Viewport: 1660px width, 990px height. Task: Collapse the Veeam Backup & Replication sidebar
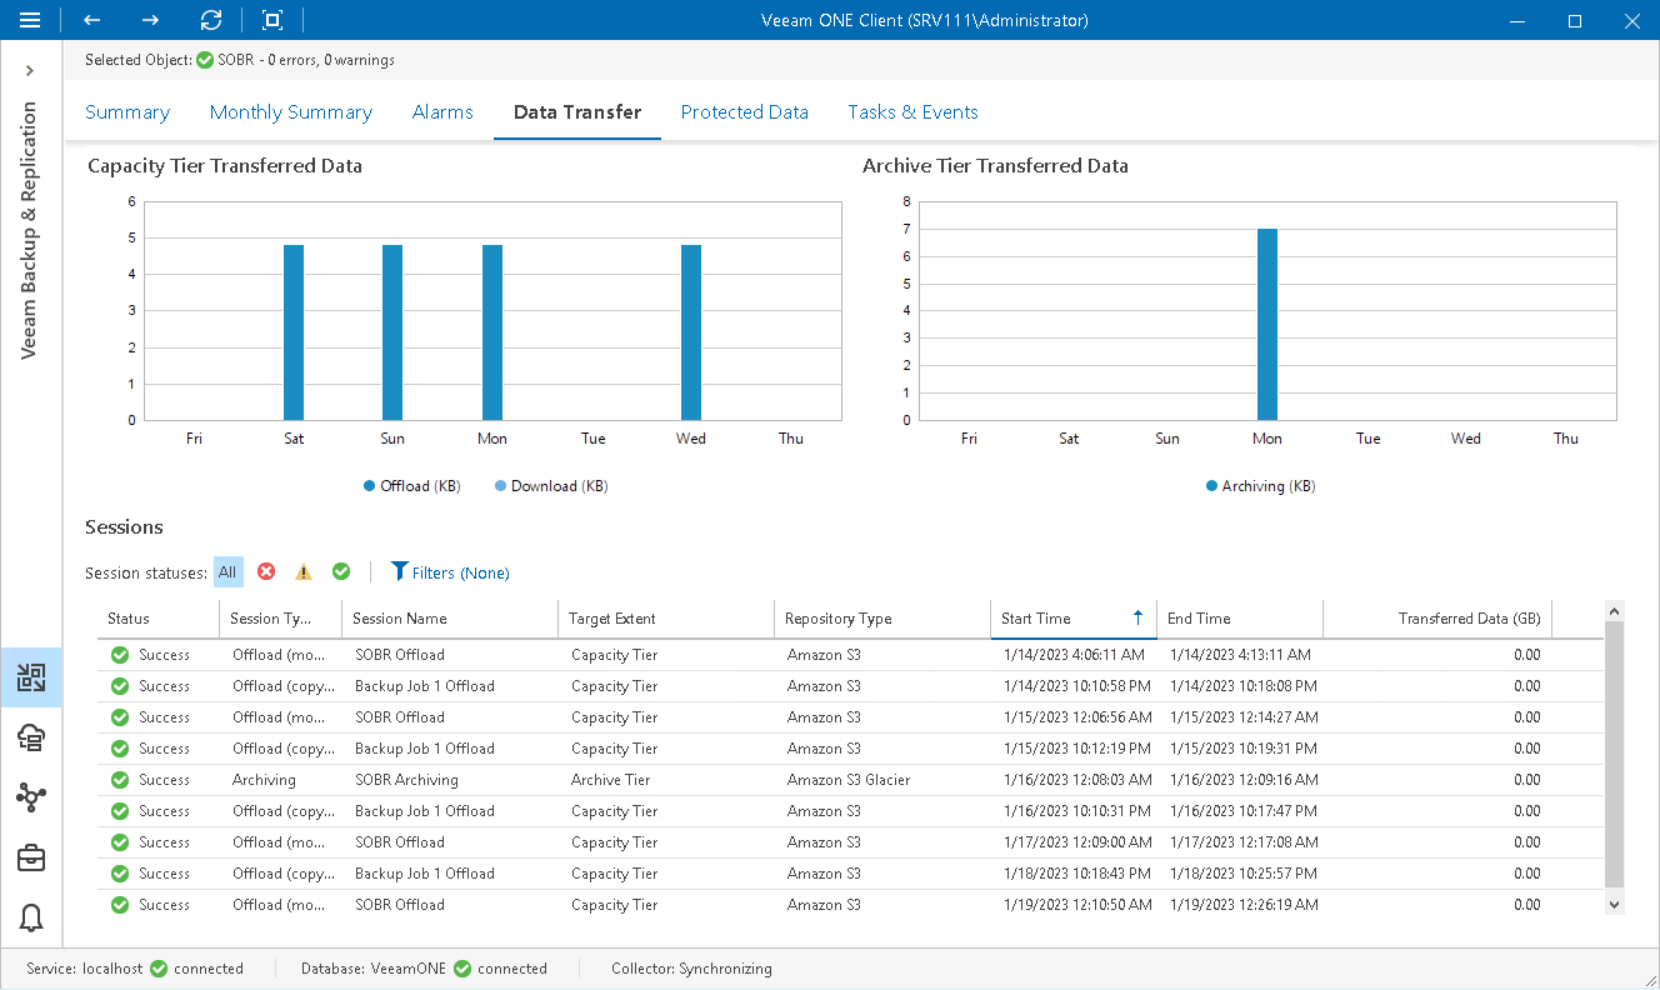[30, 70]
